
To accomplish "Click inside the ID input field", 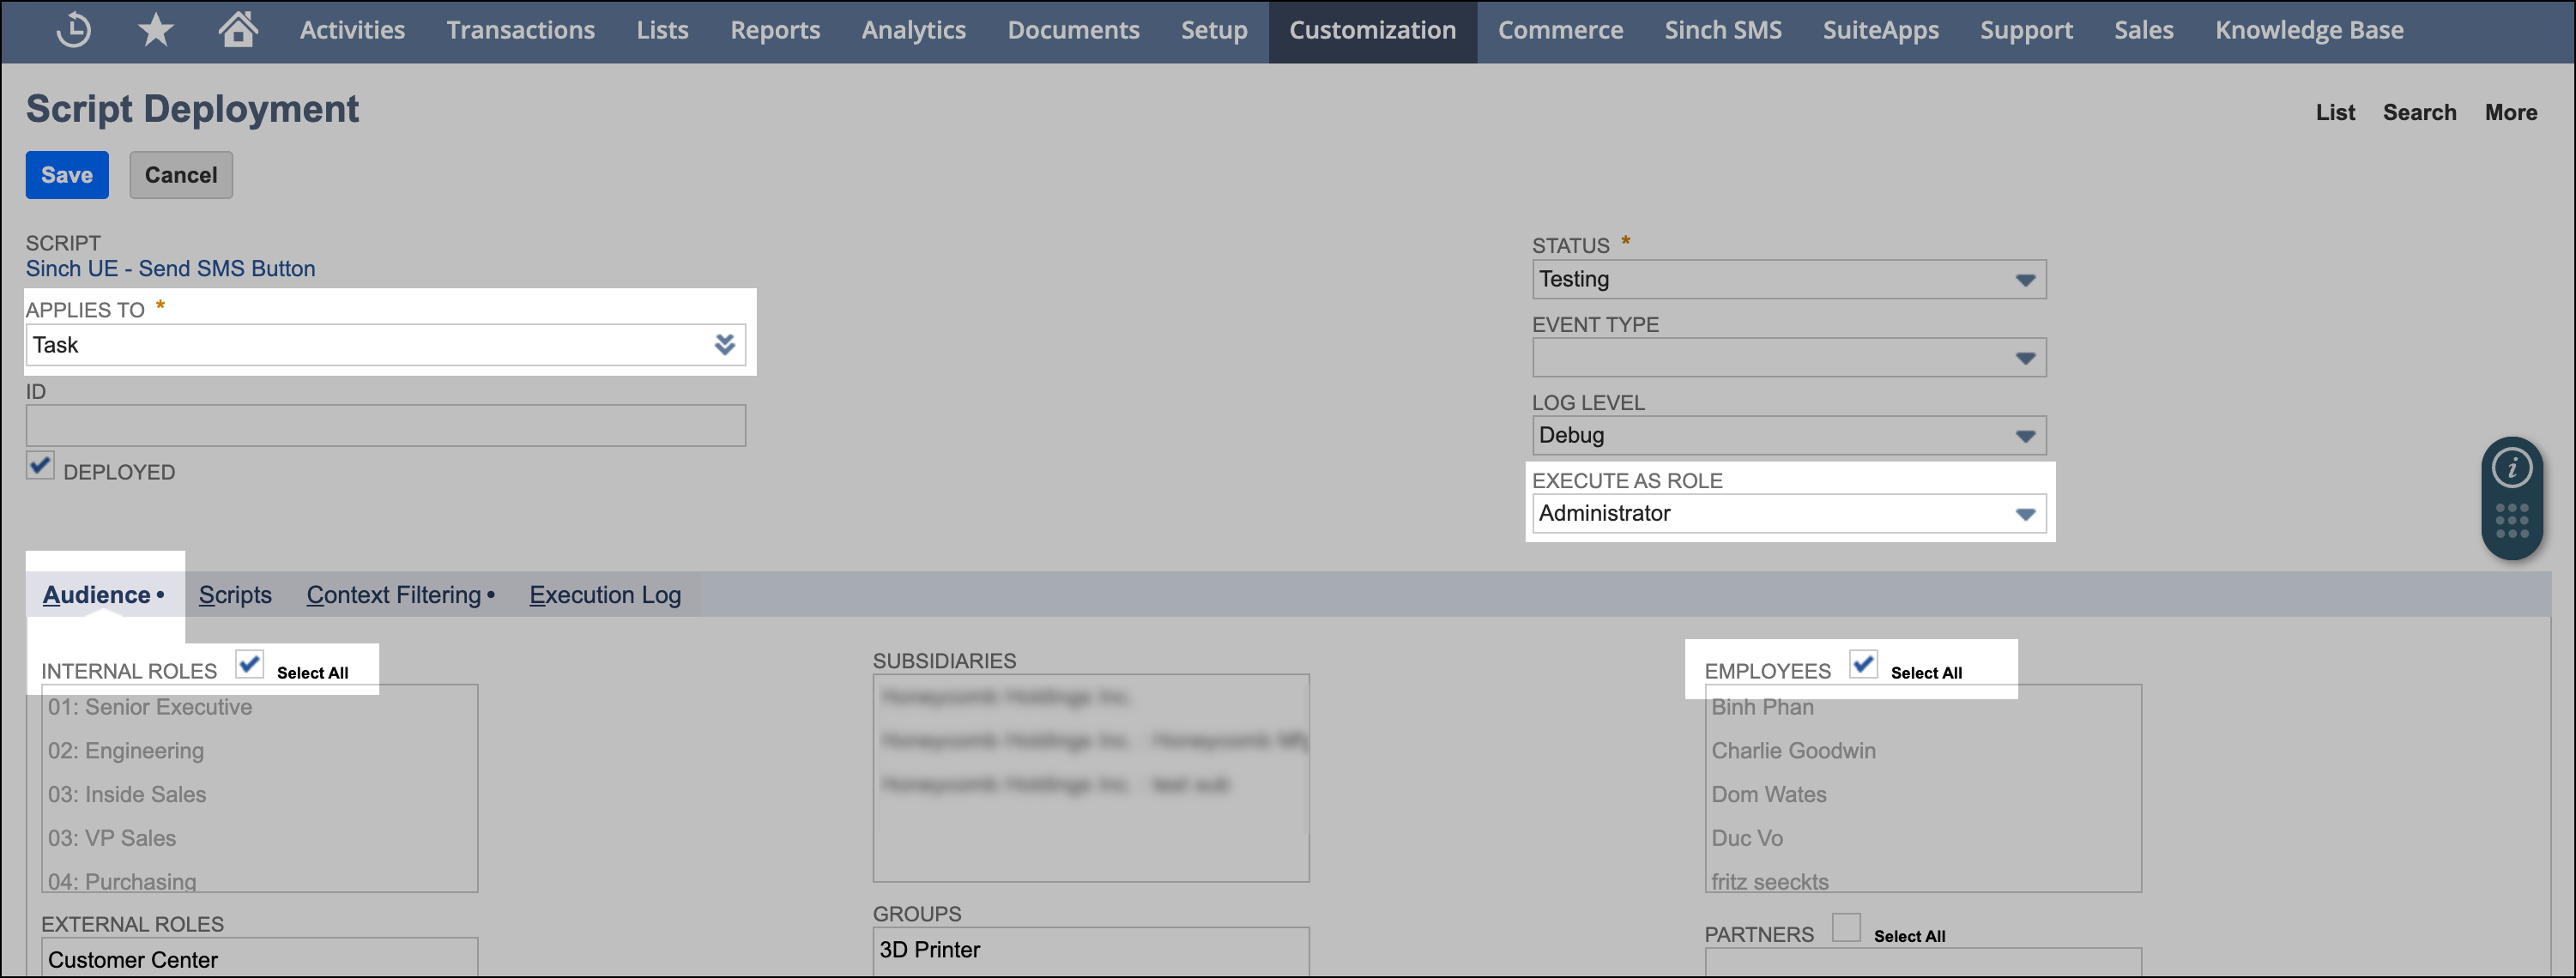I will coord(385,425).
